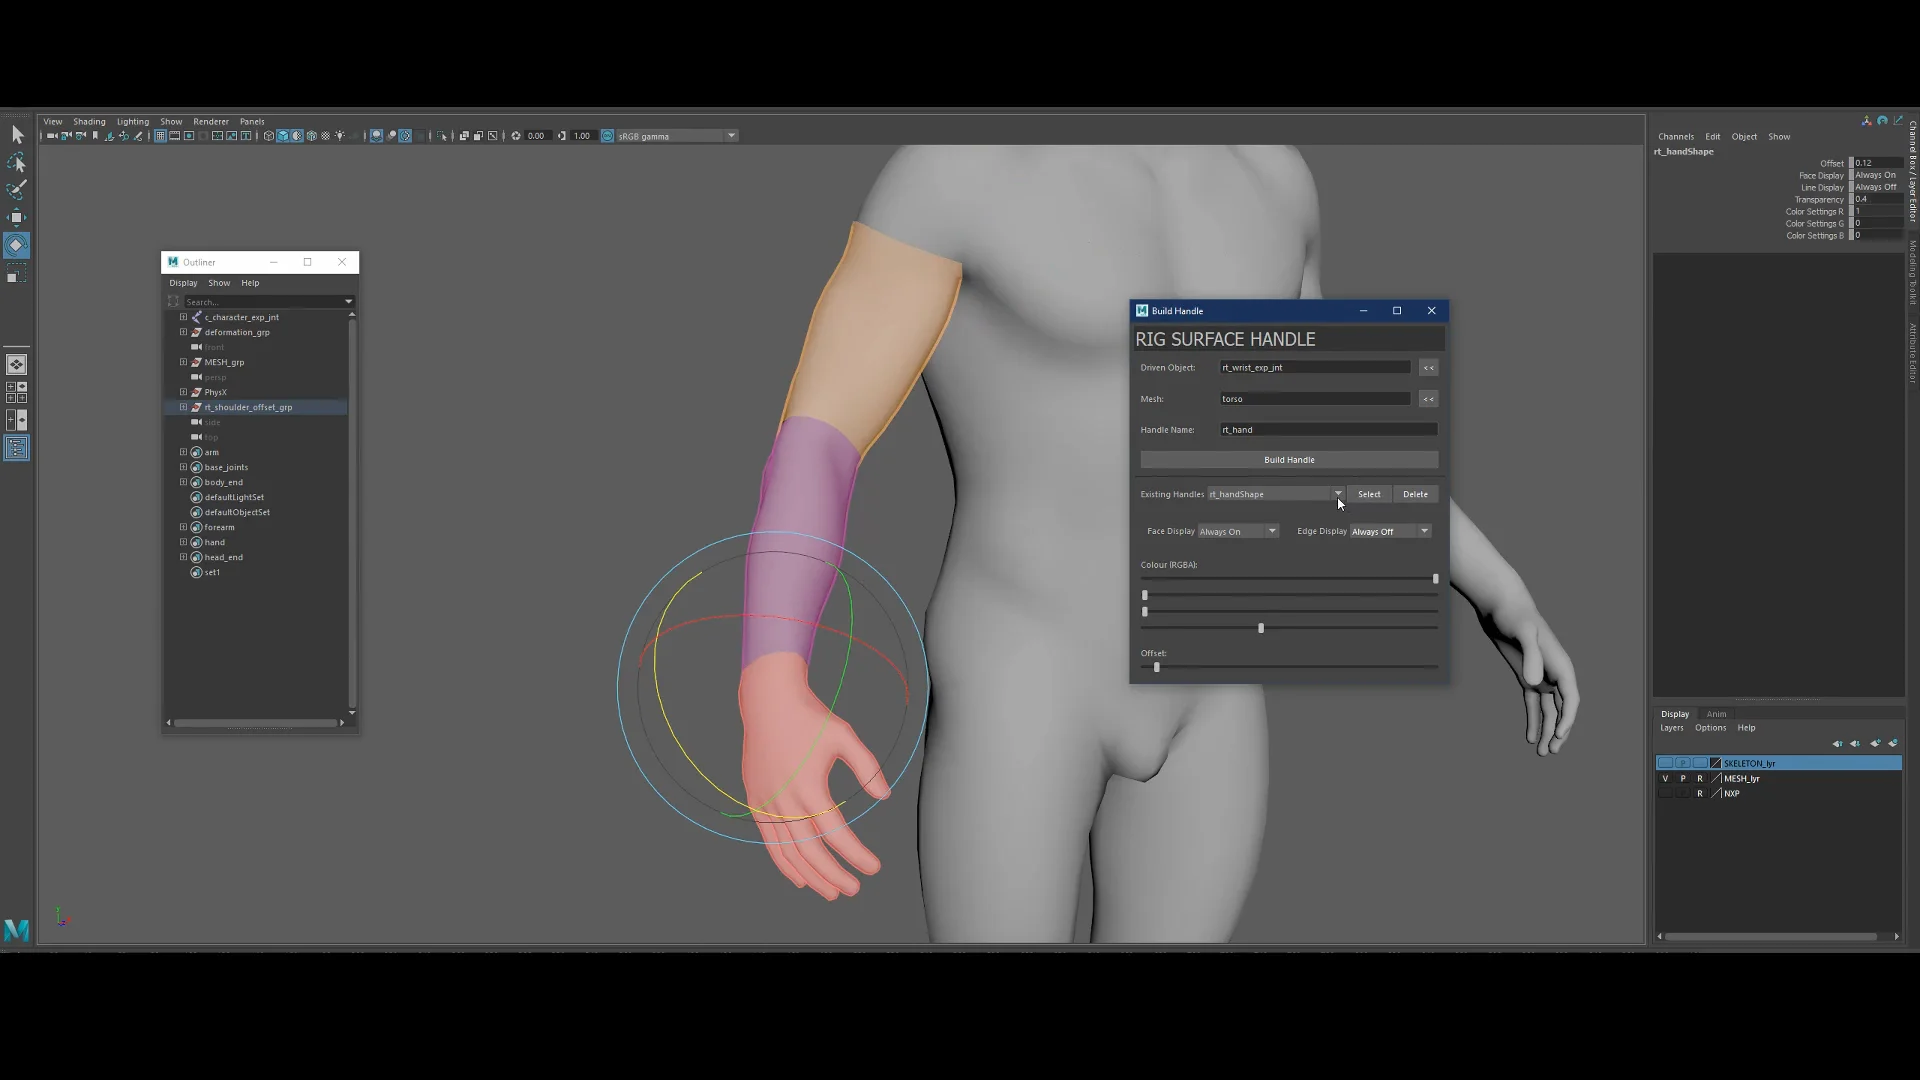Toggle playback P box of MESH_lyr

pyautogui.click(x=1683, y=778)
